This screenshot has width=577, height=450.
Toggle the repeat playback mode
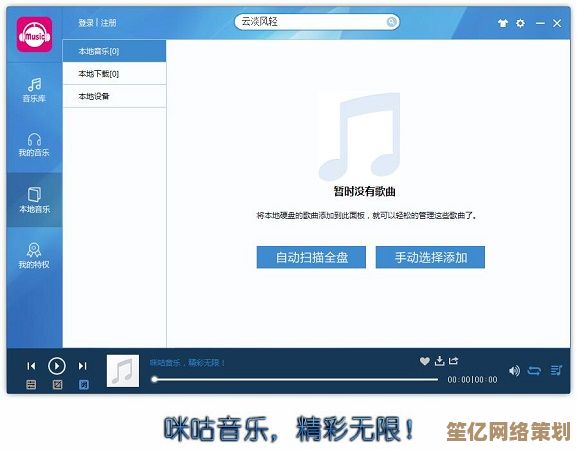click(x=534, y=371)
